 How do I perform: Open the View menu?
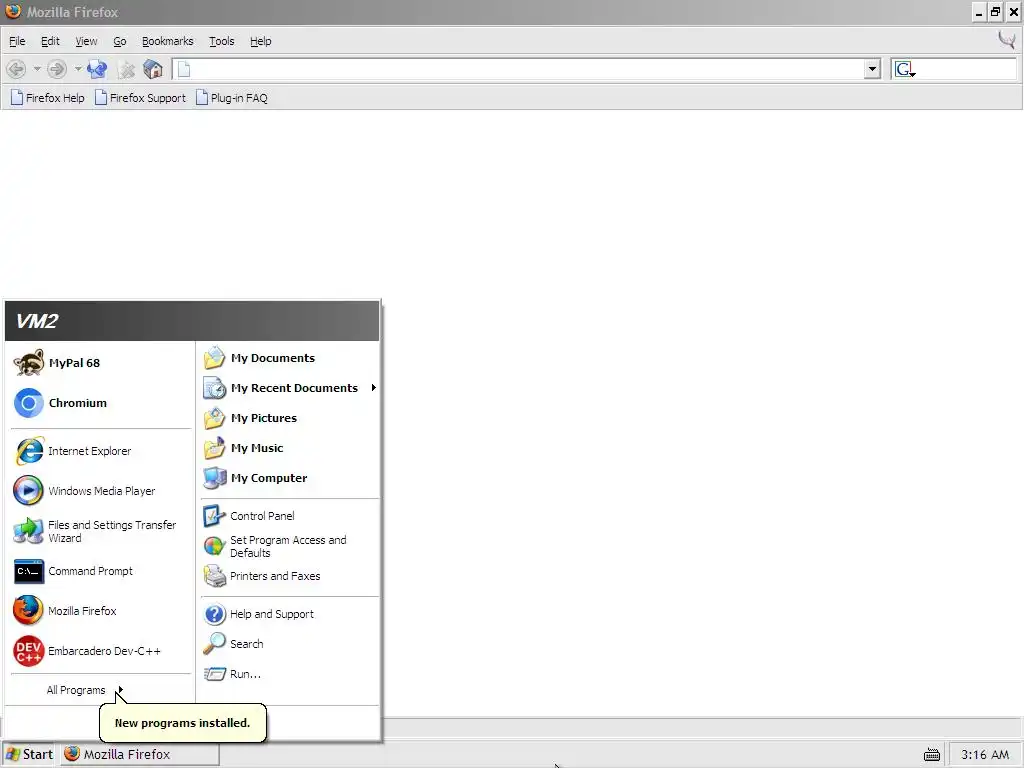pos(86,41)
